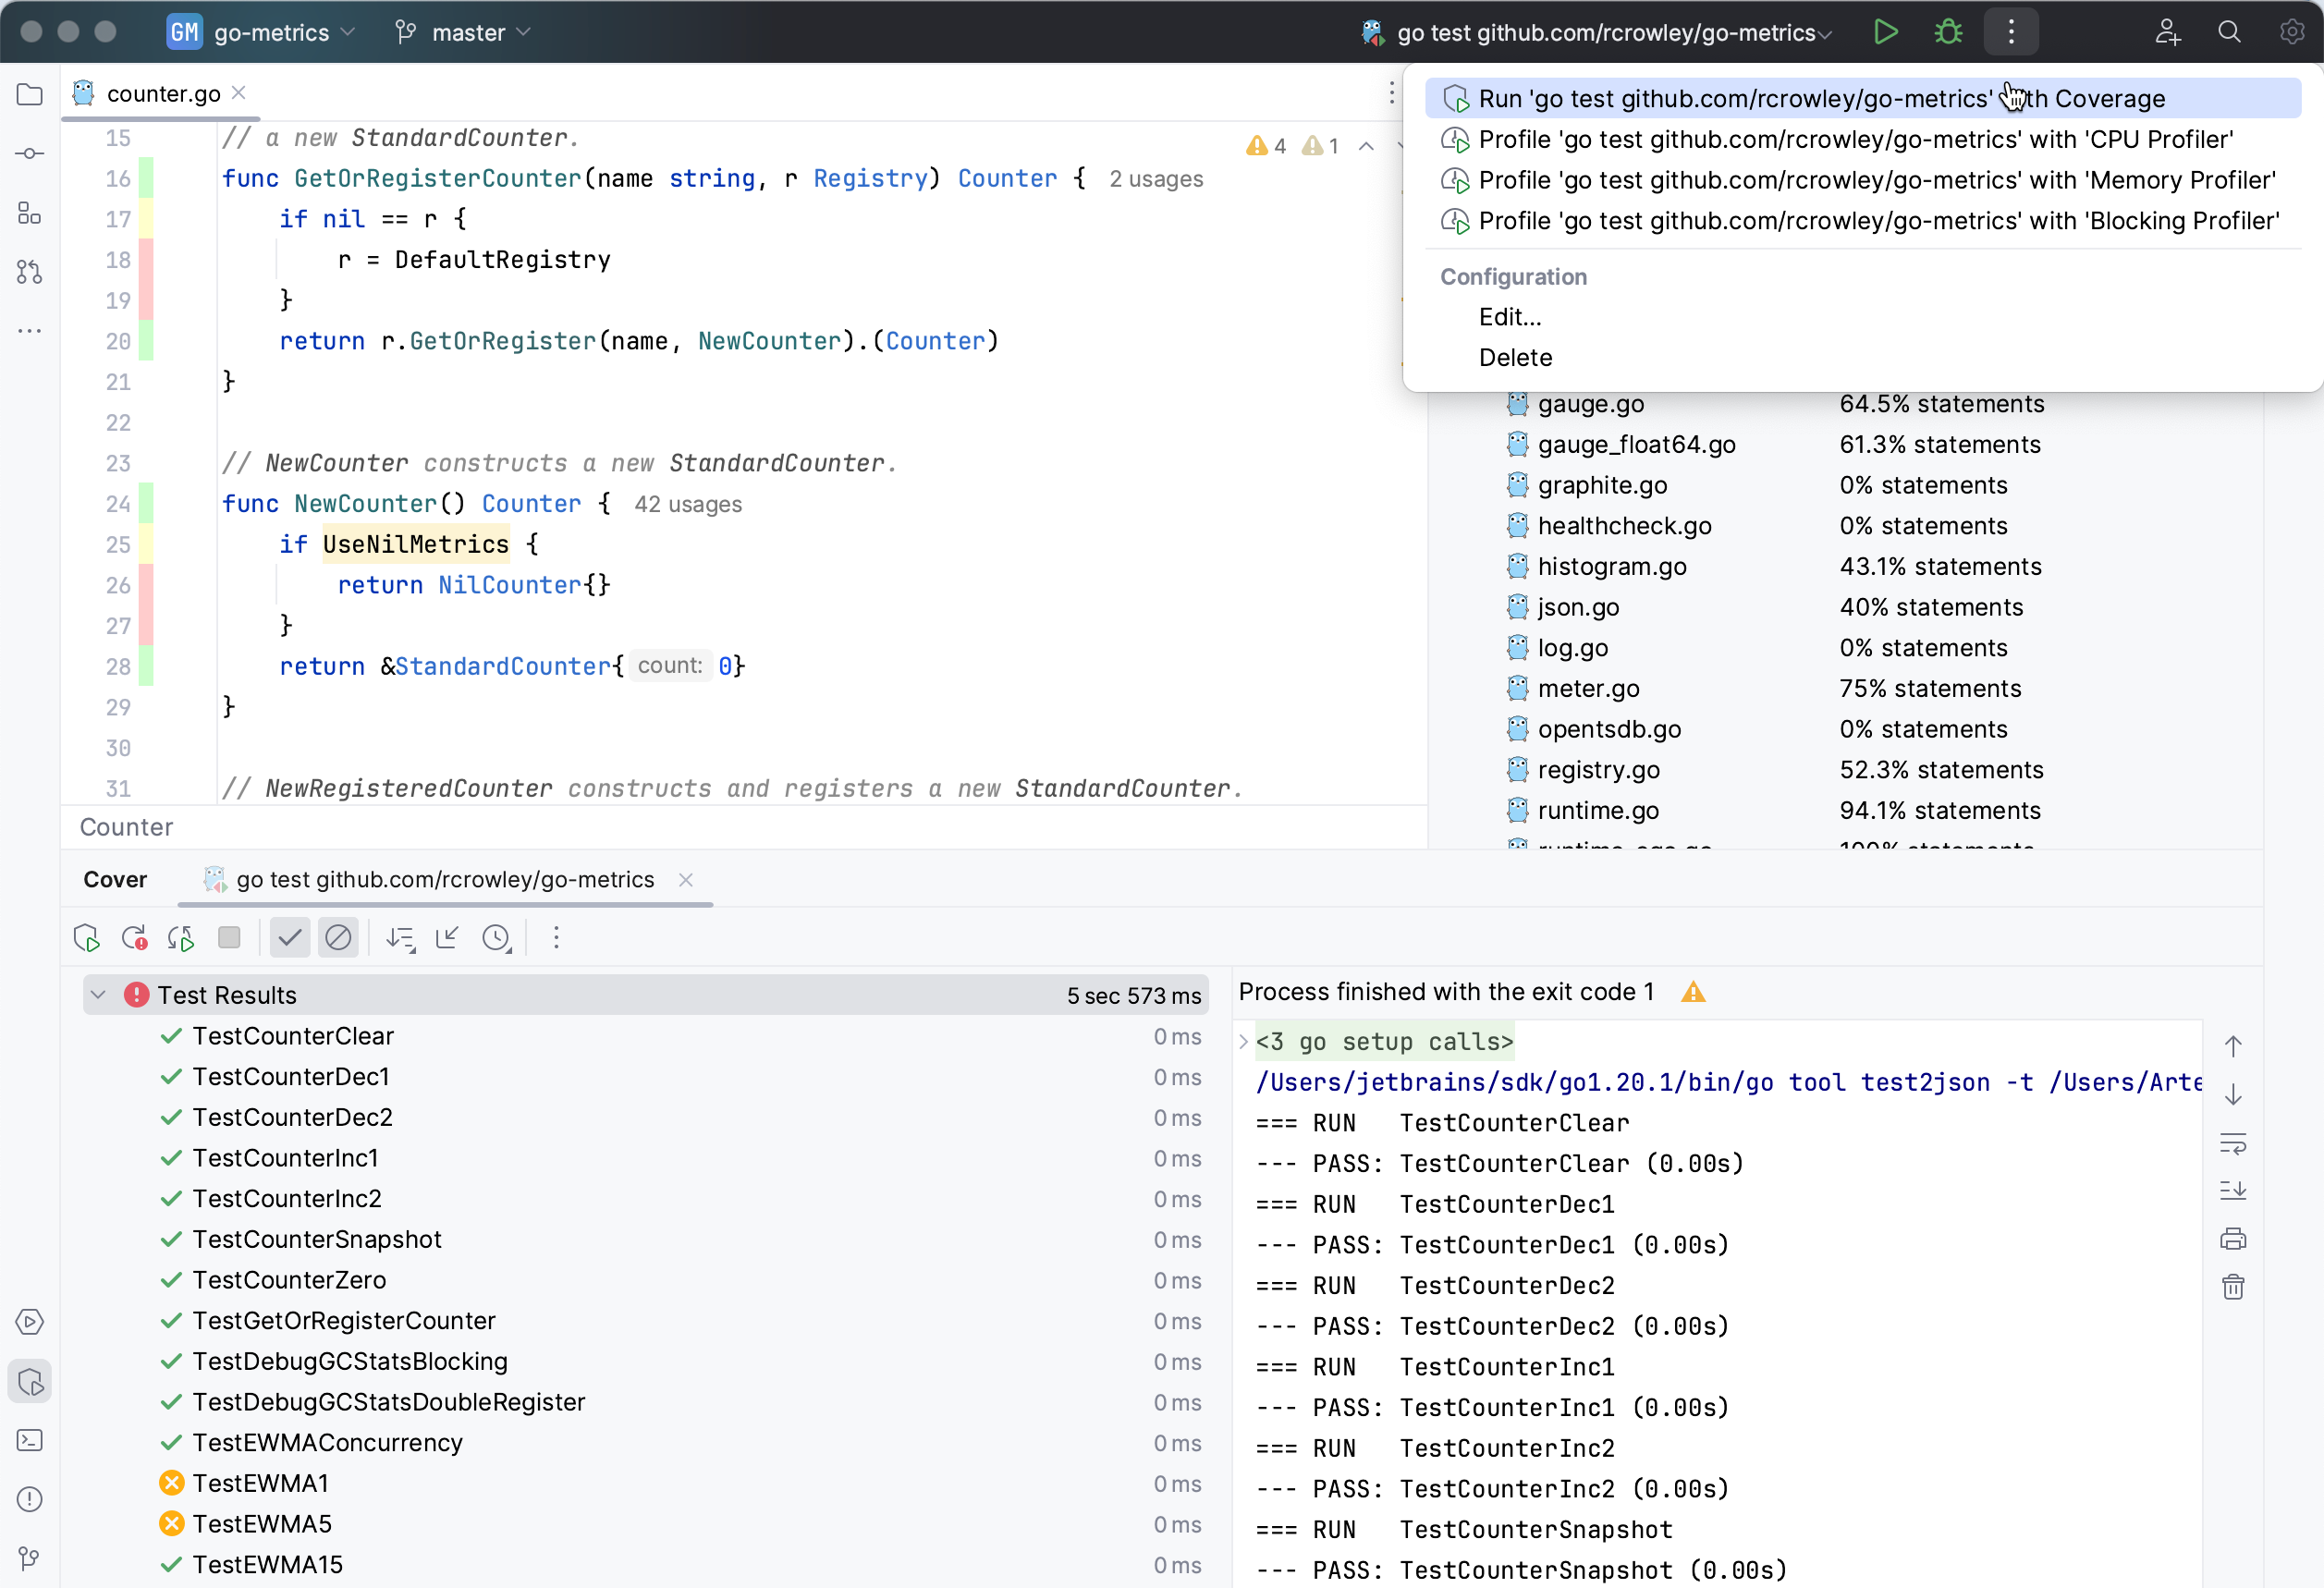The image size is (2324, 1588).
Task: Open the Problems tool window
Action: tap(29, 1499)
